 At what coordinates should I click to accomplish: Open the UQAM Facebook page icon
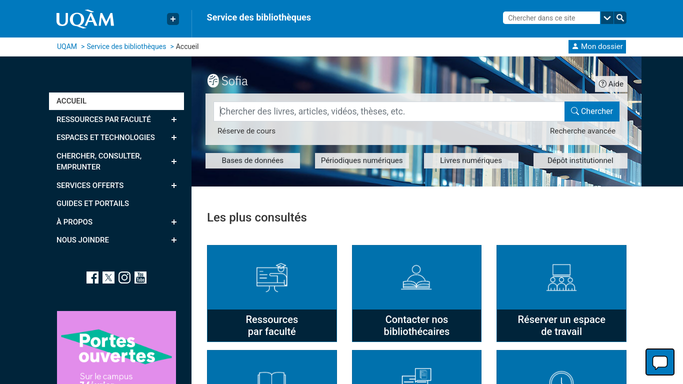coord(92,278)
